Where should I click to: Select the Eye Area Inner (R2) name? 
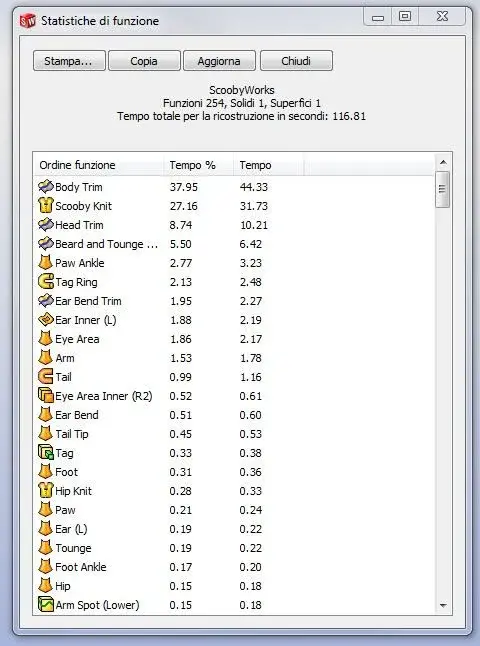click(104, 396)
